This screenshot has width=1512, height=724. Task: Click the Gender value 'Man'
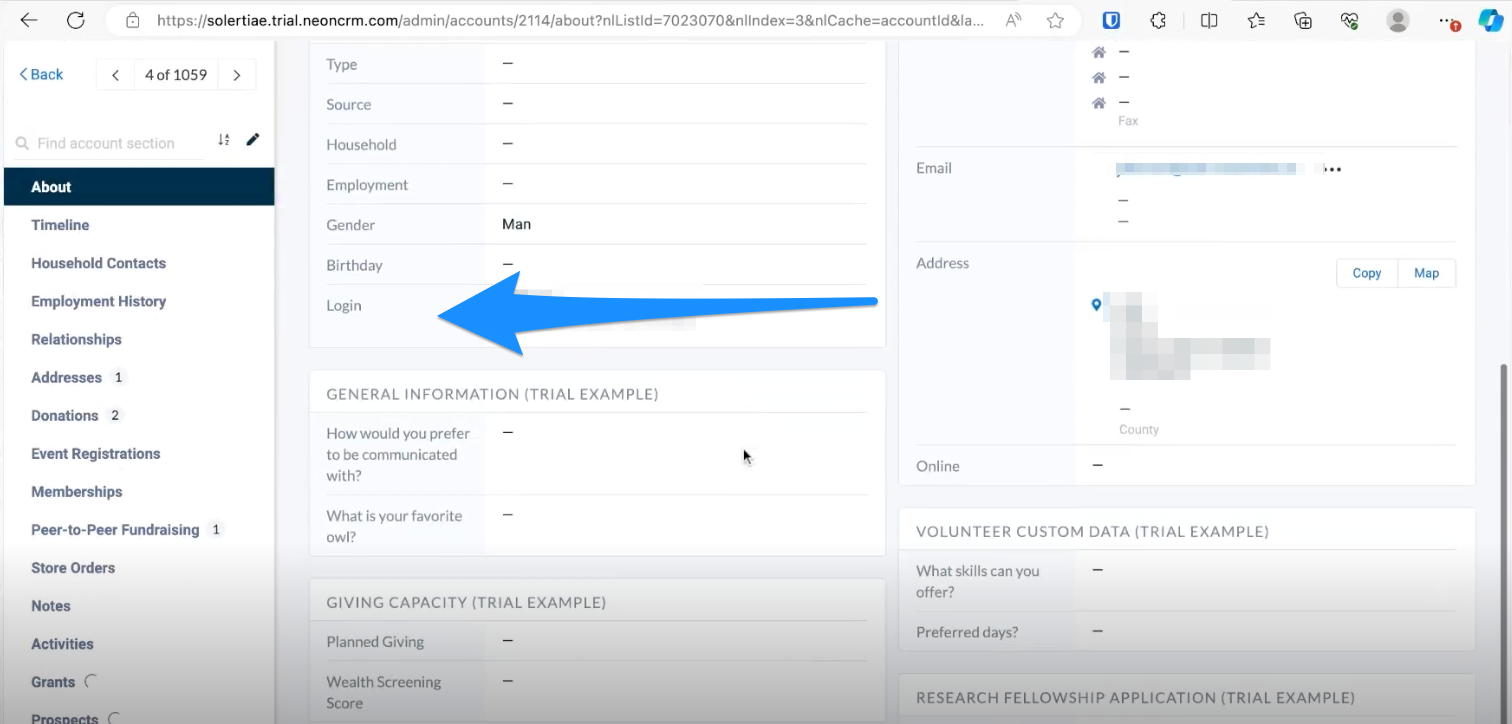(x=516, y=224)
